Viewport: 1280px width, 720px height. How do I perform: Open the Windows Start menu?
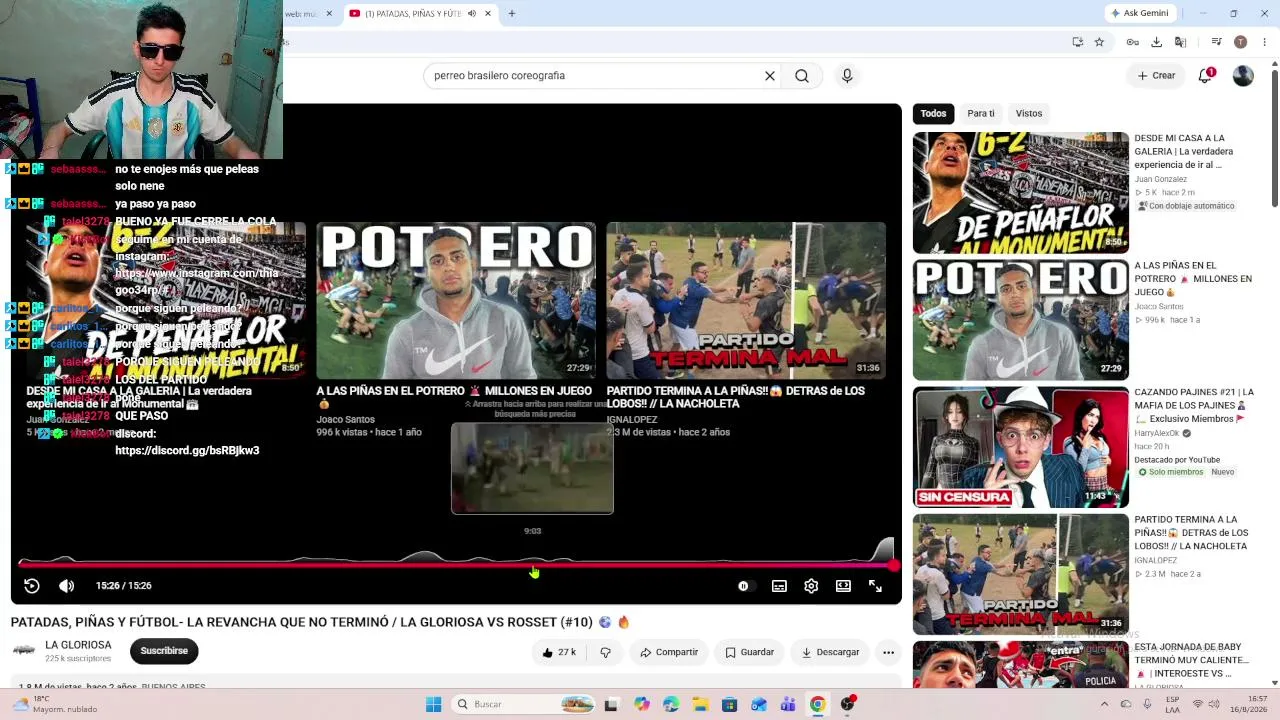433,704
